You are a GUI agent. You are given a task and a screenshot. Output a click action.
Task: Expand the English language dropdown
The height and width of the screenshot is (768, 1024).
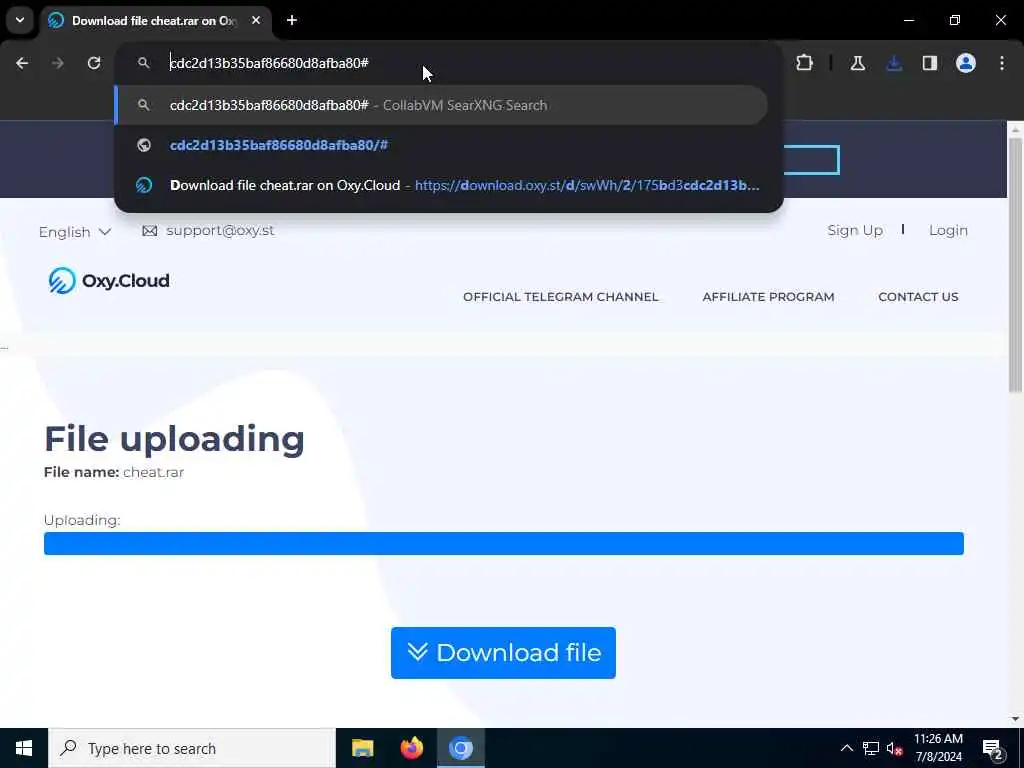pyautogui.click(x=75, y=232)
